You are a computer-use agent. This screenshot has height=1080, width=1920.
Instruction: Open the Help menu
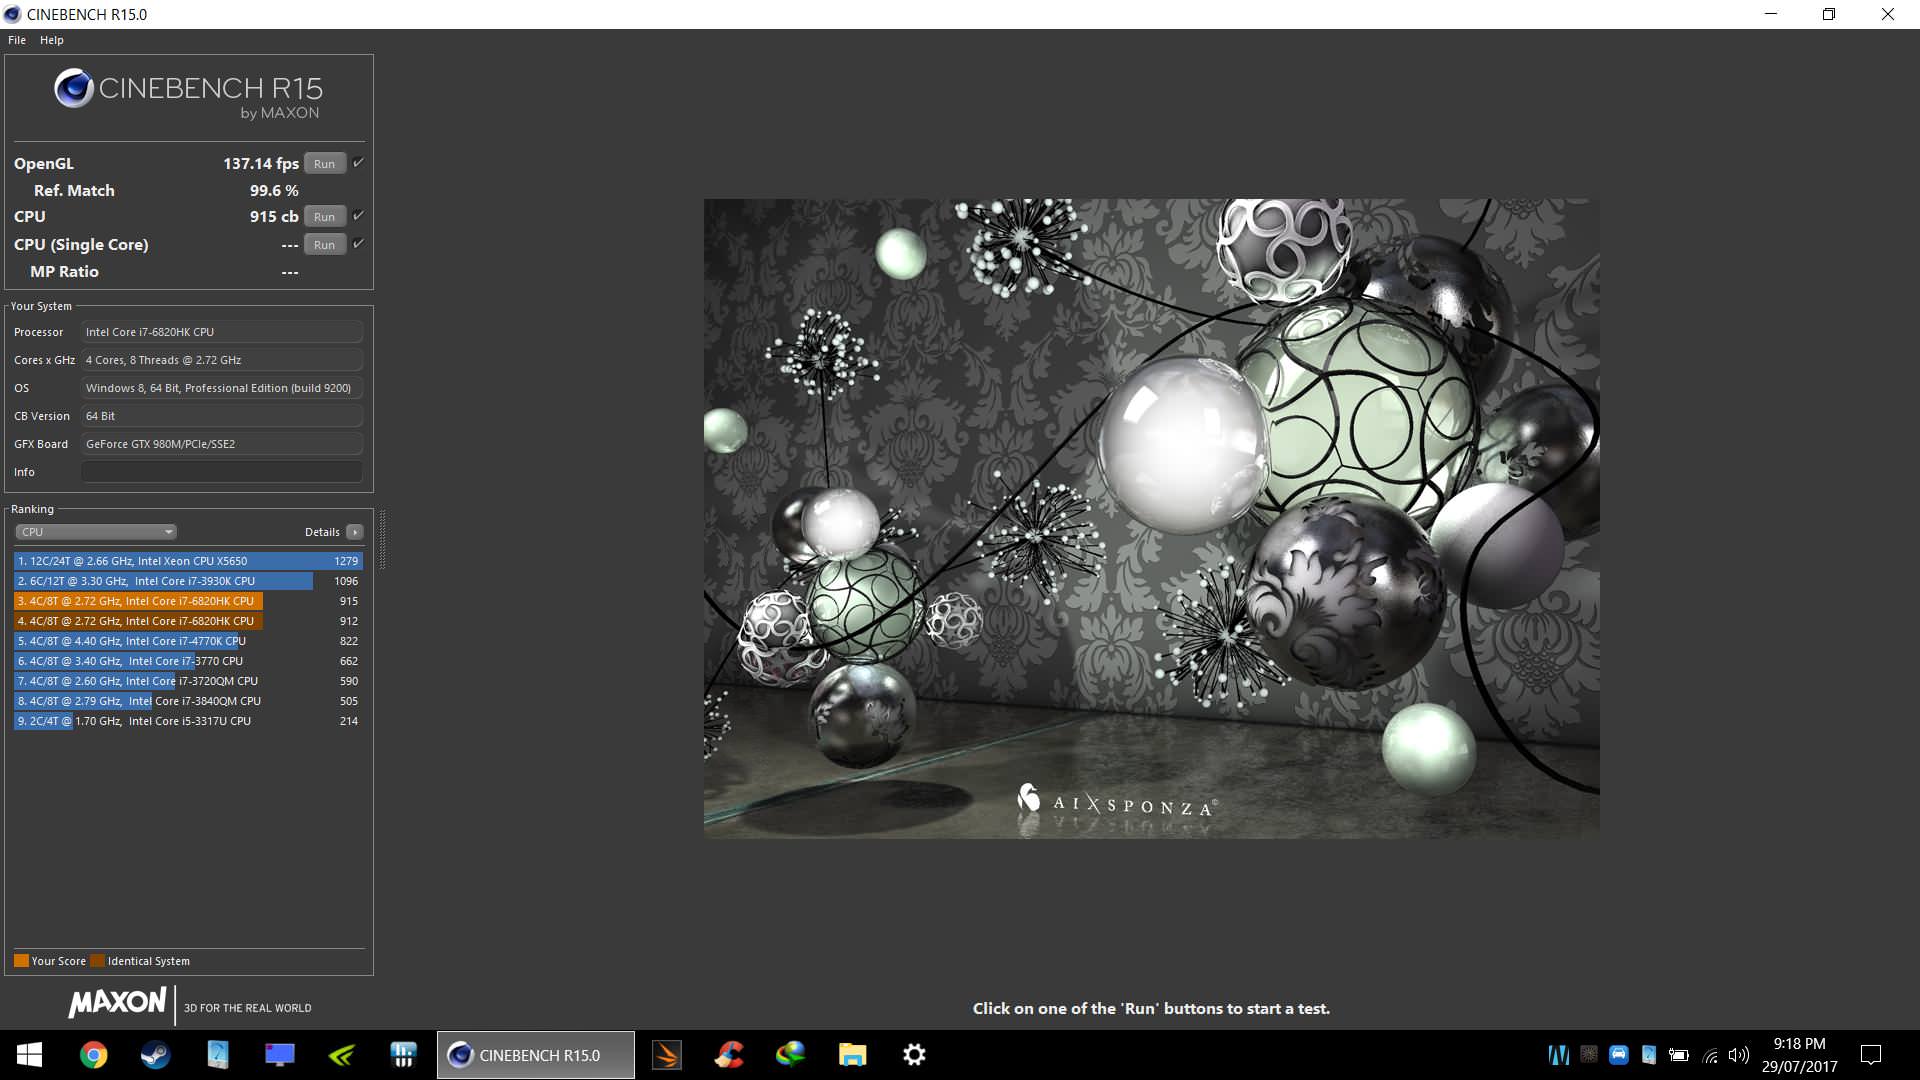click(52, 40)
